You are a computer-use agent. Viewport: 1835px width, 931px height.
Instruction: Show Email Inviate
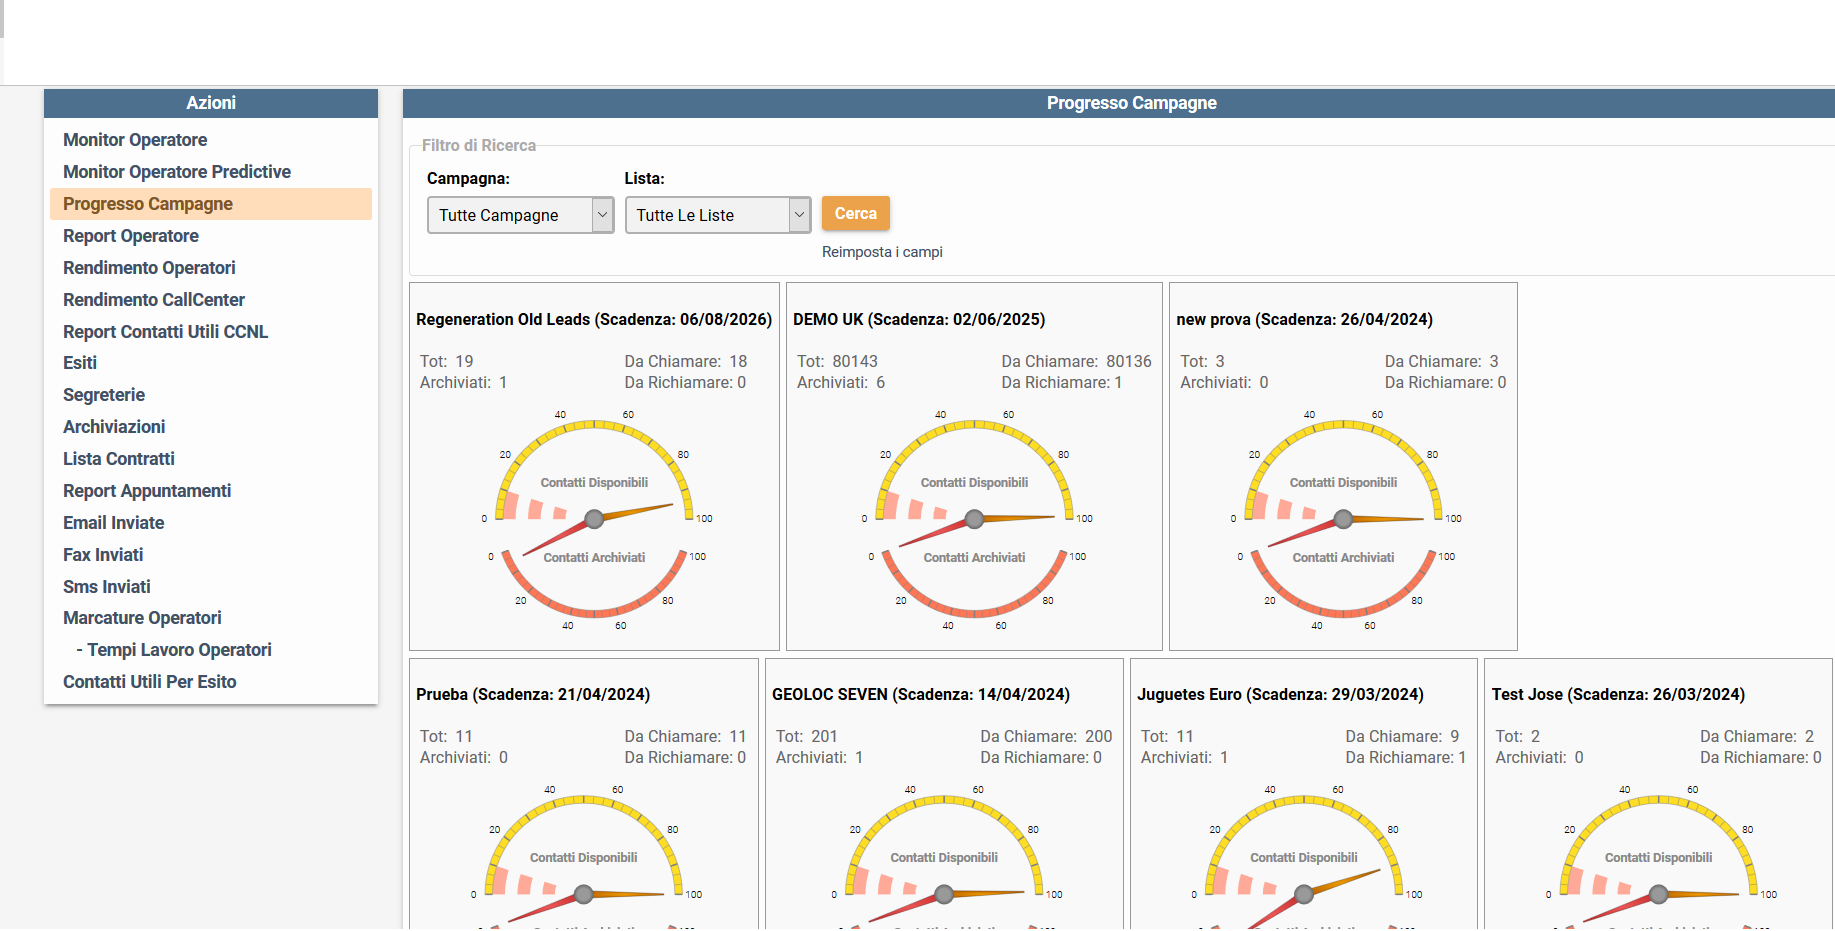[x=114, y=523]
